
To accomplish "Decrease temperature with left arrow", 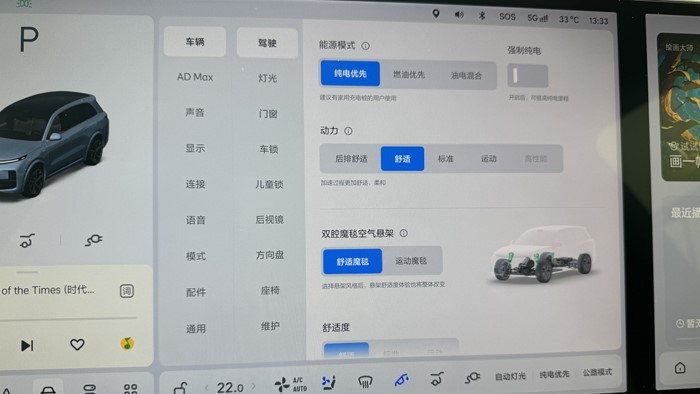I will 207,387.
